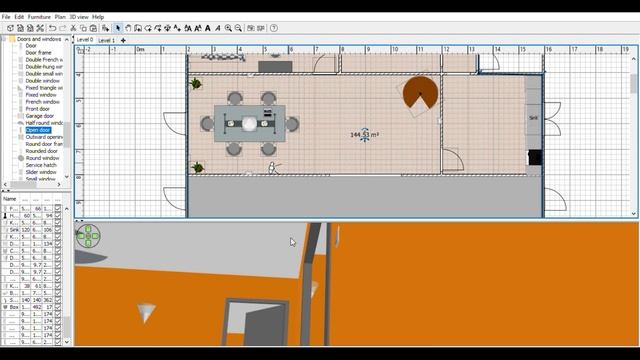640x360 pixels.
Task: Select Open door in the catalog tree
Action: 38,130
